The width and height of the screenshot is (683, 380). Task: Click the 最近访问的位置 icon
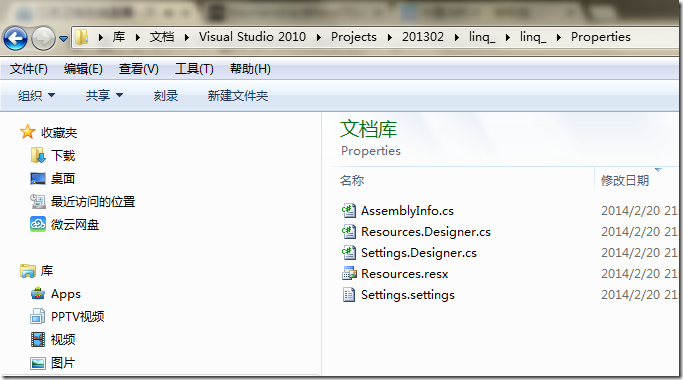click(38, 201)
